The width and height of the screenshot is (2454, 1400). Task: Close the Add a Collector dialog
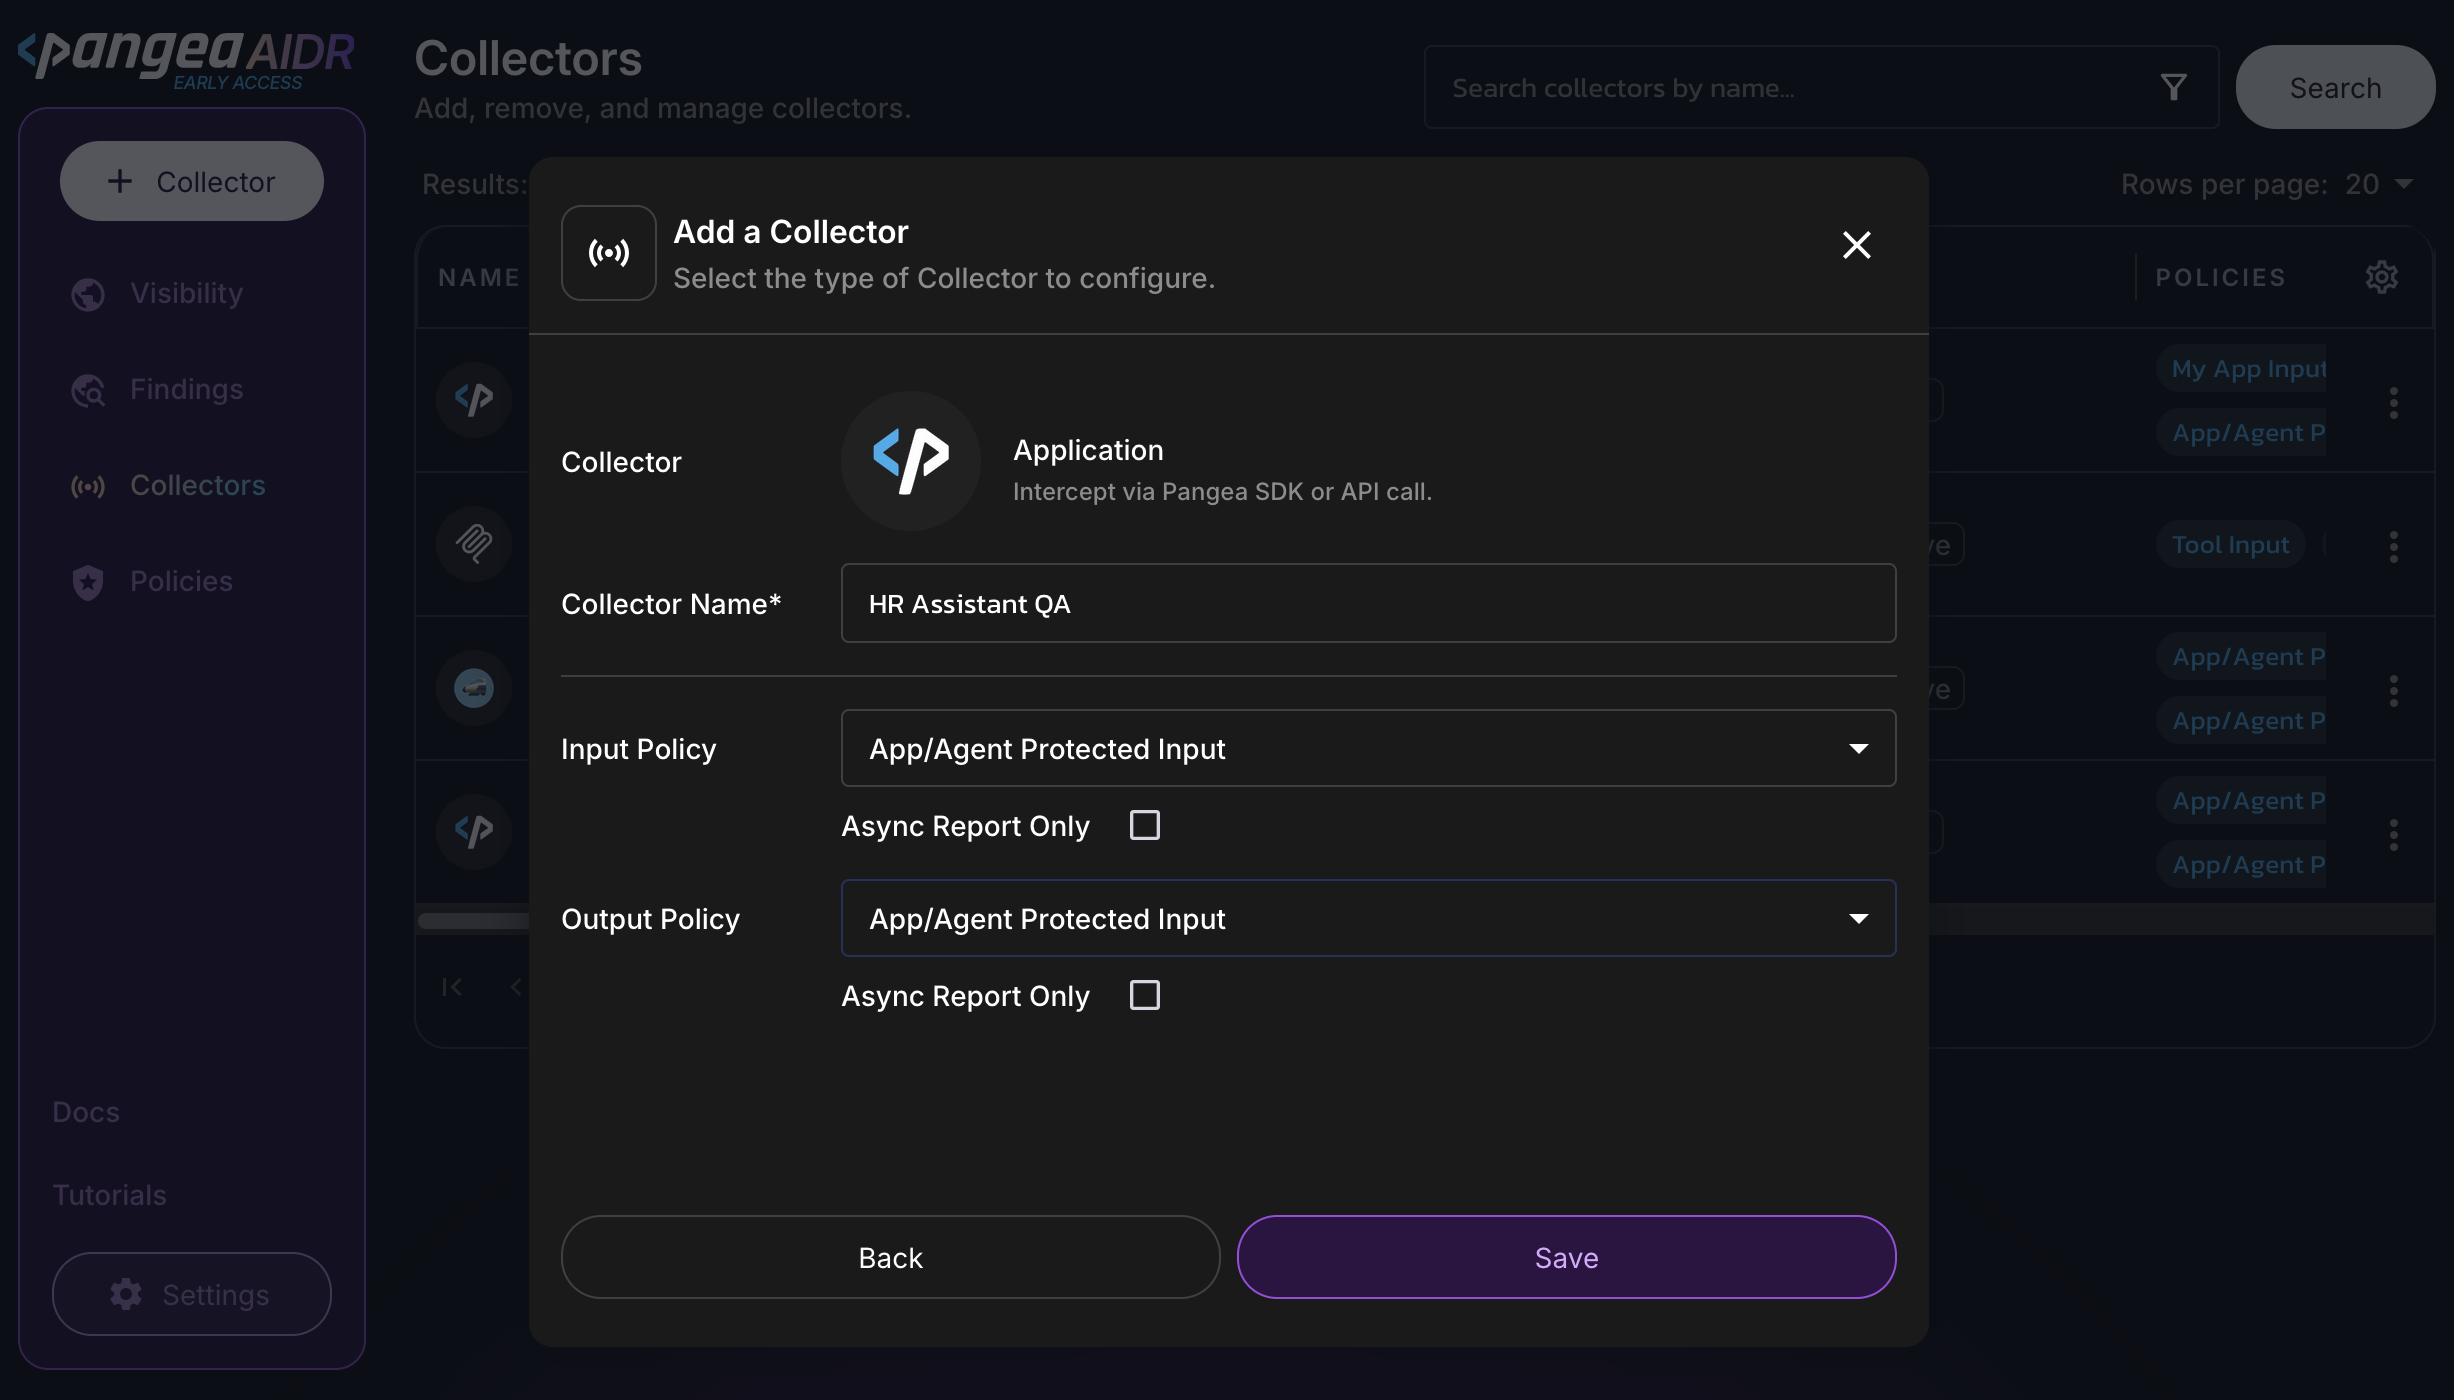pyautogui.click(x=1856, y=245)
